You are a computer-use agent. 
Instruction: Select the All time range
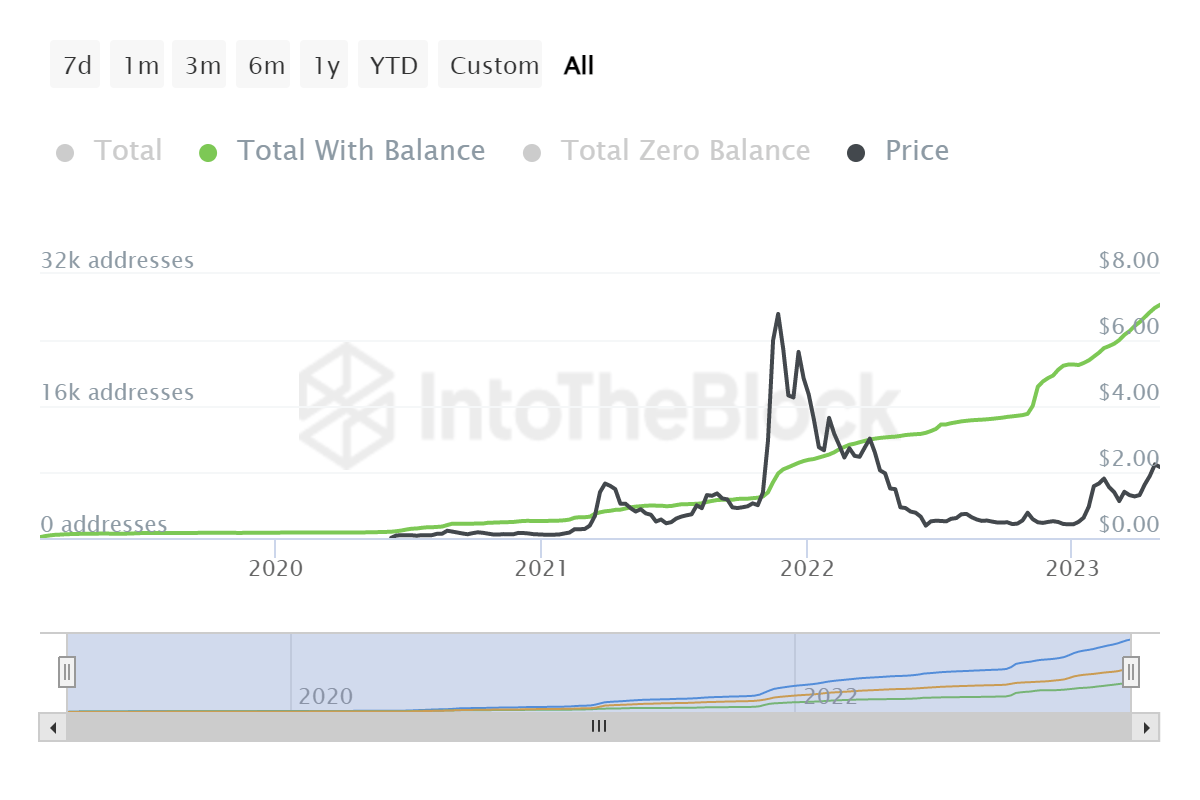click(578, 66)
